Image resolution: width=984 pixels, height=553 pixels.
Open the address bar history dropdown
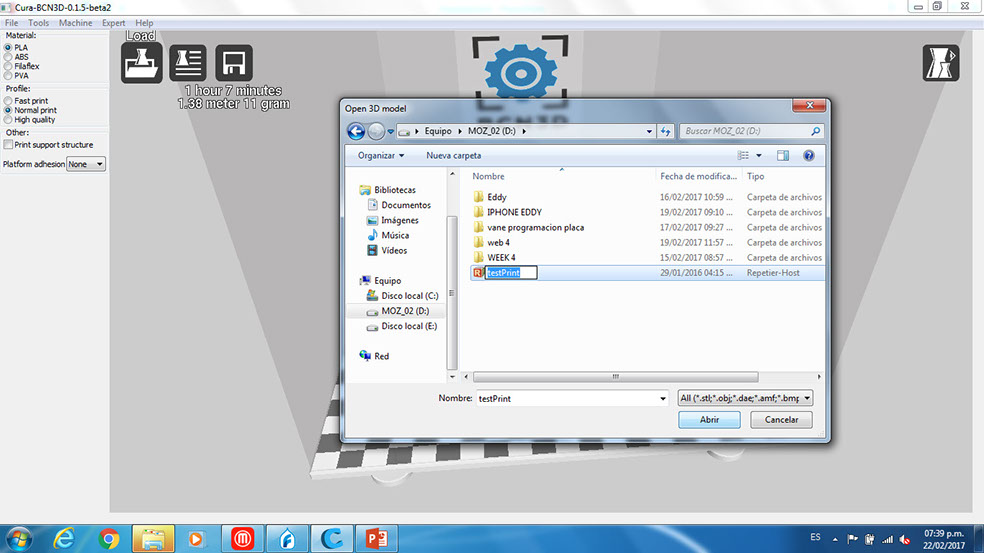pyautogui.click(x=649, y=131)
